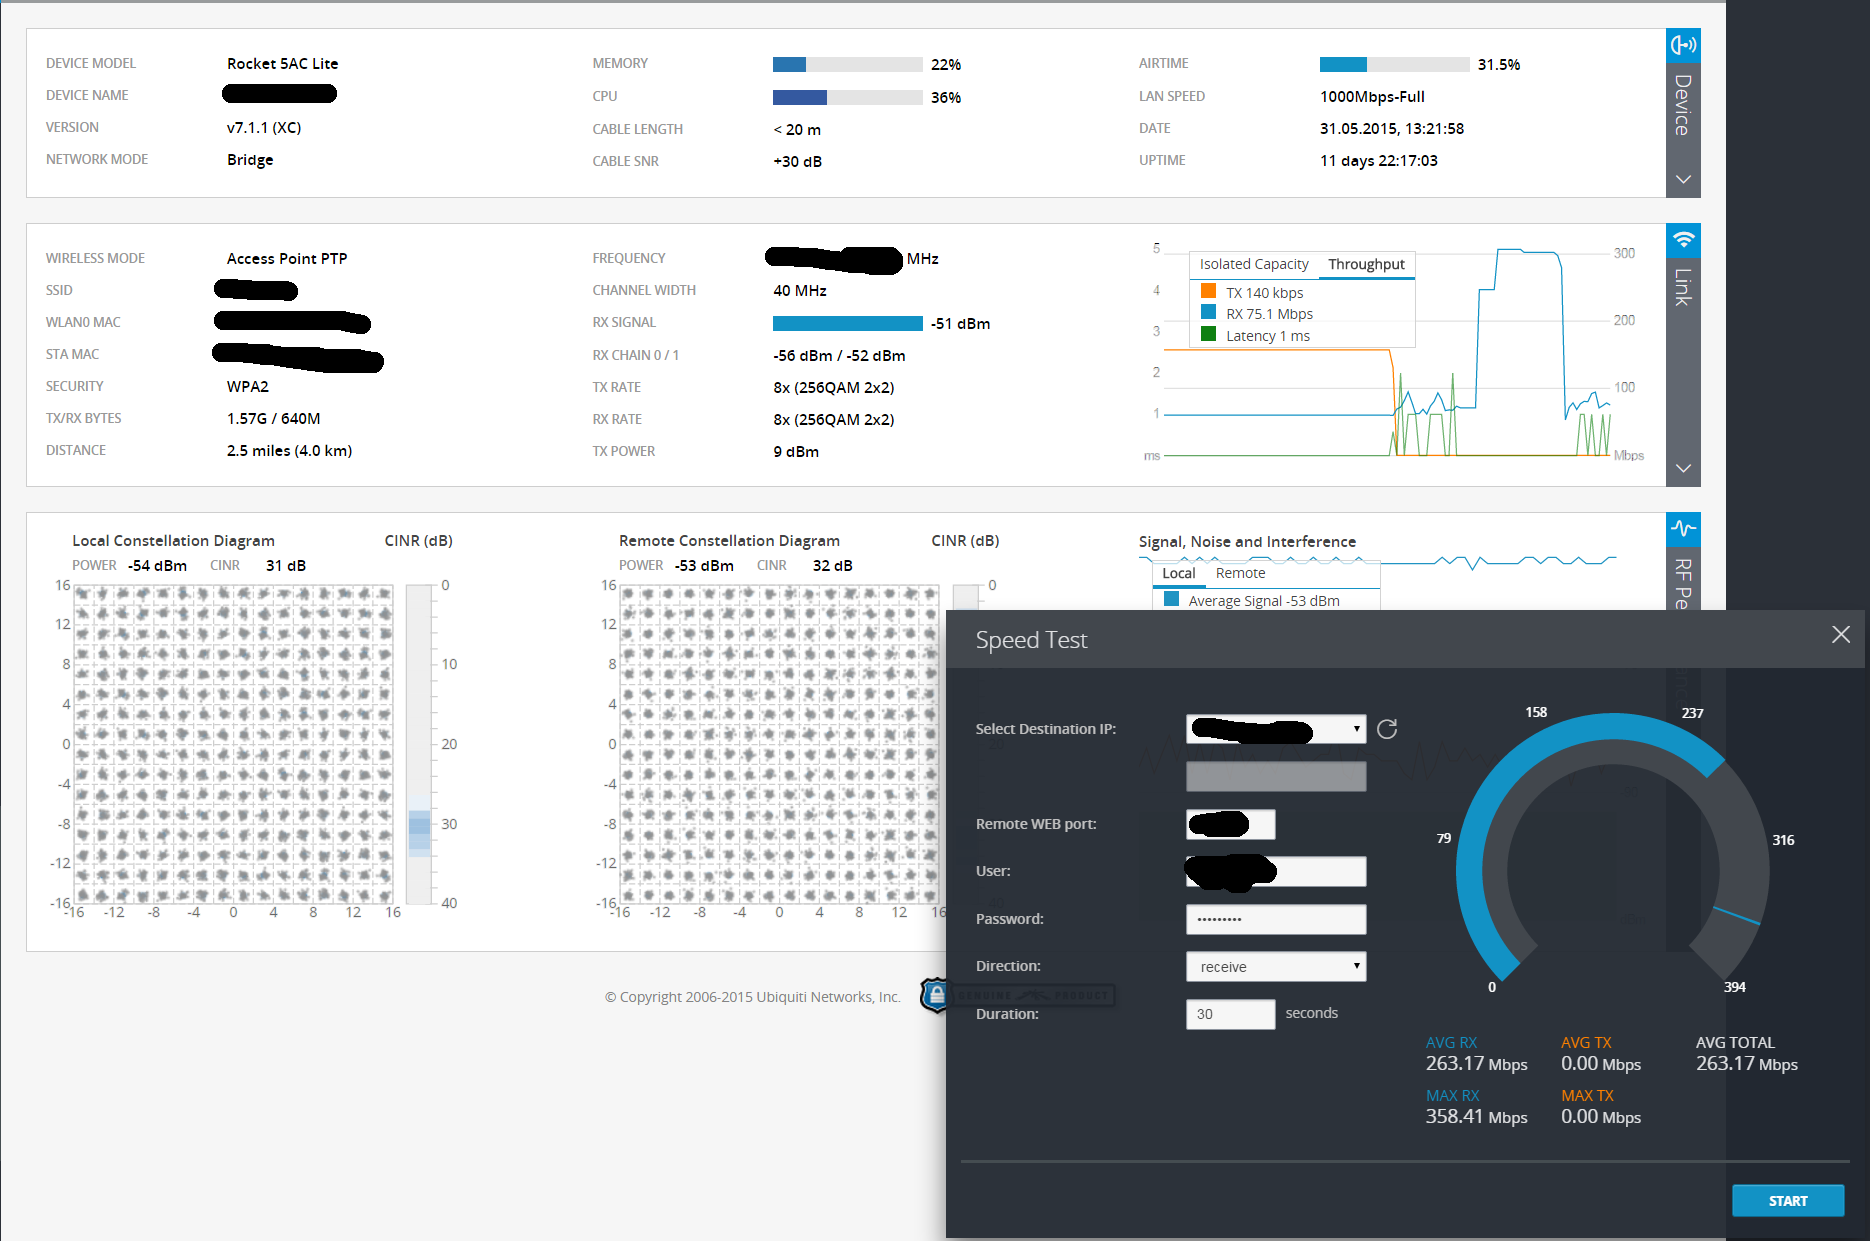This screenshot has width=1870, height=1241.
Task: Click the CPU usage bar
Action: point(847,97)
